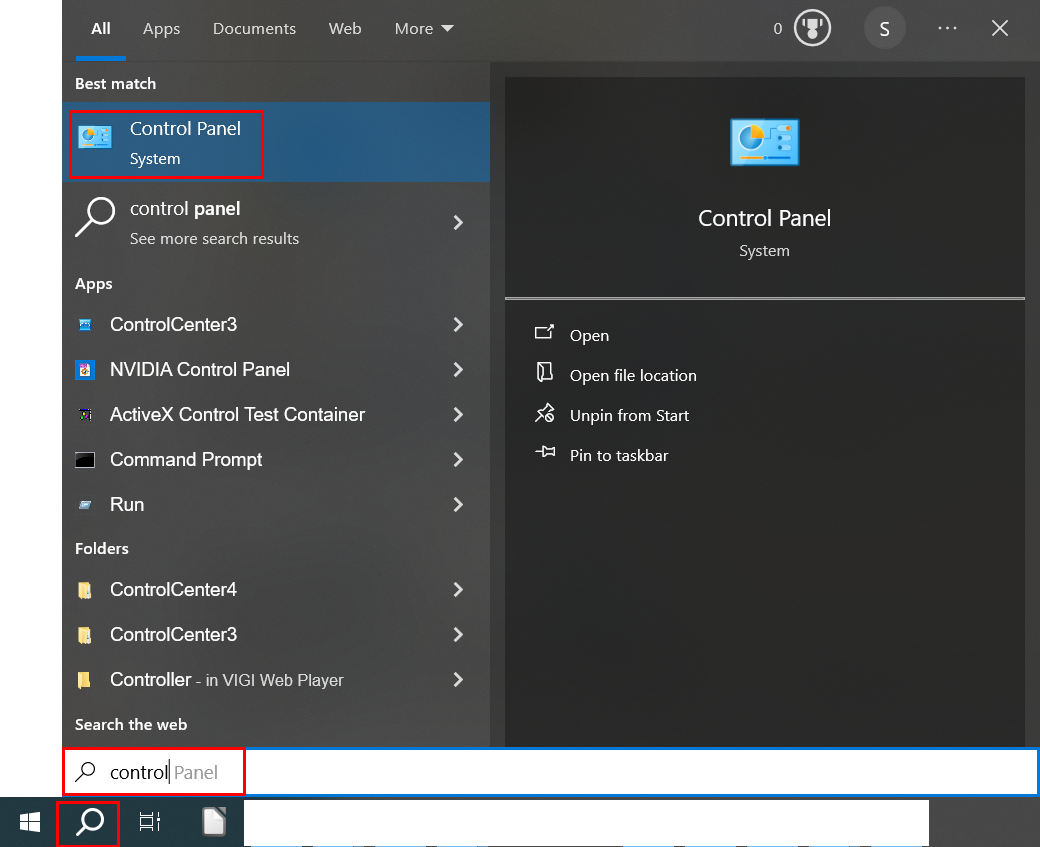Open the Windows Start button

pos(29,822)
